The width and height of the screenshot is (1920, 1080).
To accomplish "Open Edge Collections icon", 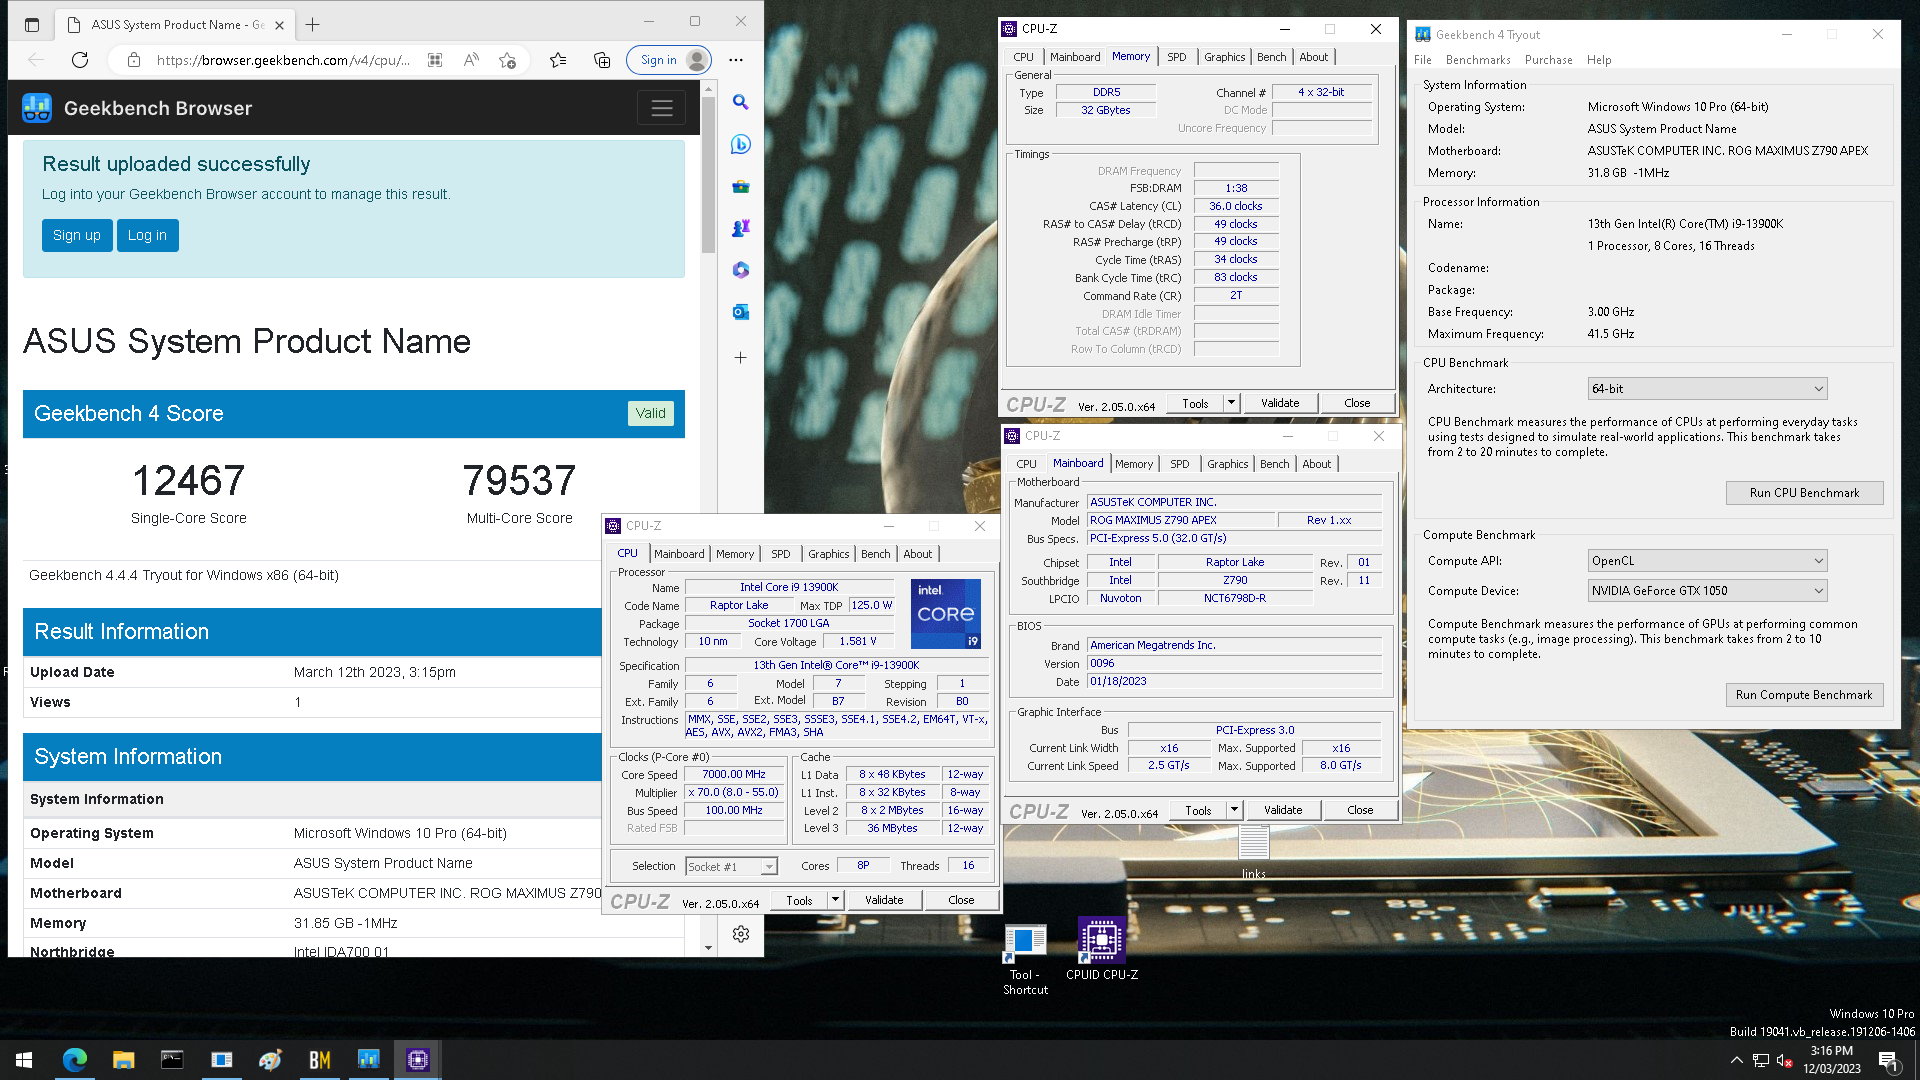I will (x=602, y=60).
